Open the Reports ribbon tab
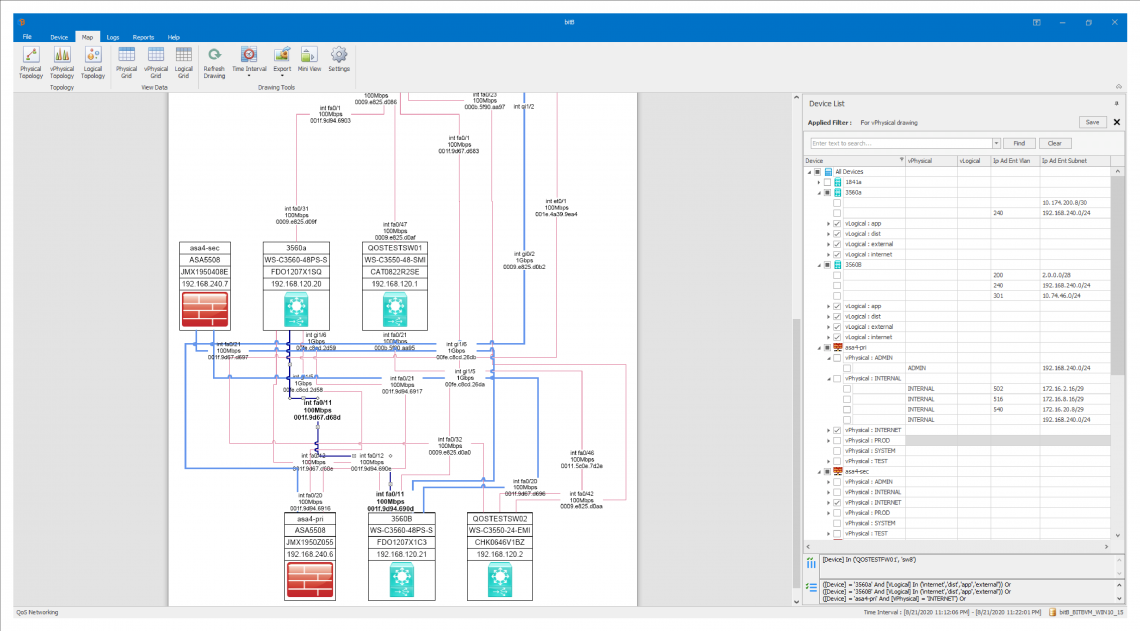Viewport: 1140px width, 631px height. 143,37
